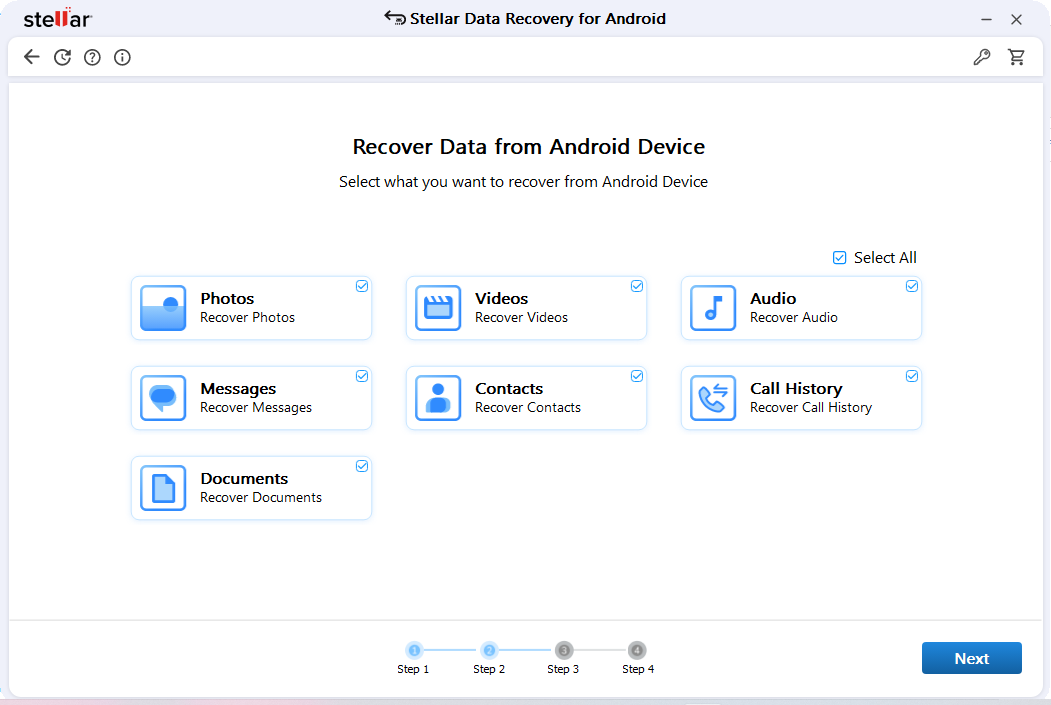This screenshot has width=1051, height=705.
Task: Click the Next button
Action: (971, 658)
